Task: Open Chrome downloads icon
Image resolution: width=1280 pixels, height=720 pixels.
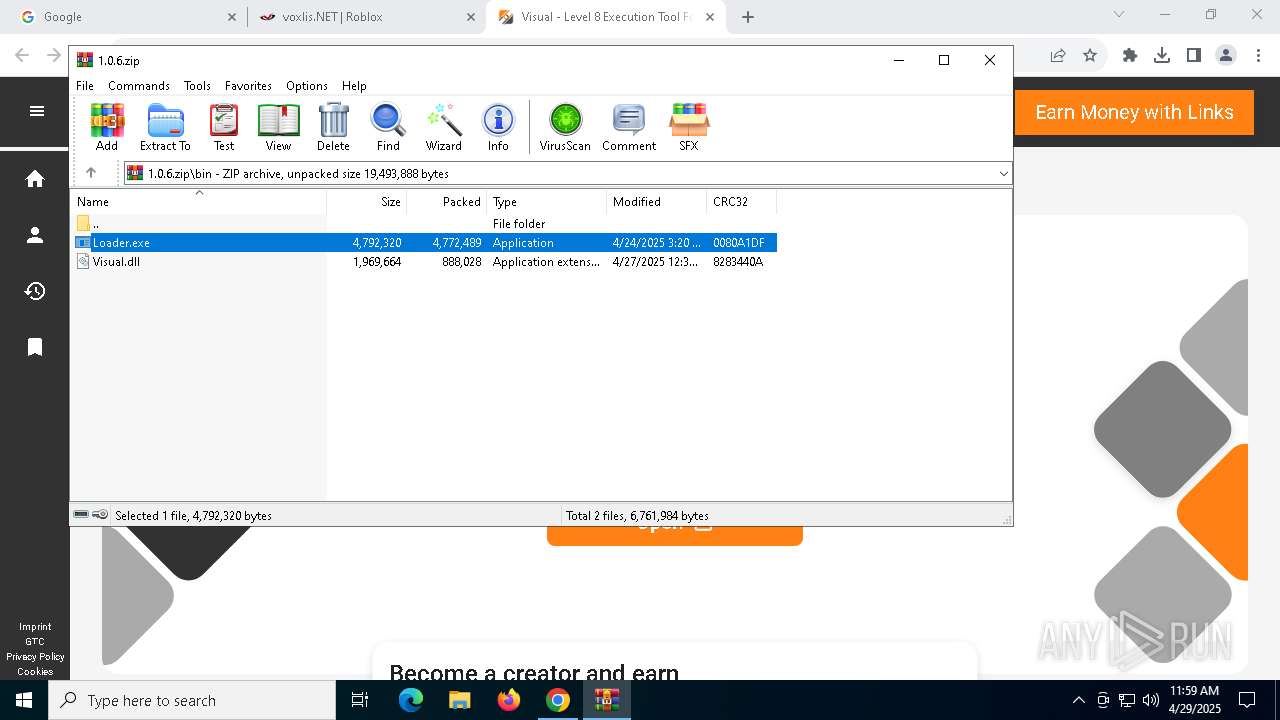Action: click(1162, 56)
